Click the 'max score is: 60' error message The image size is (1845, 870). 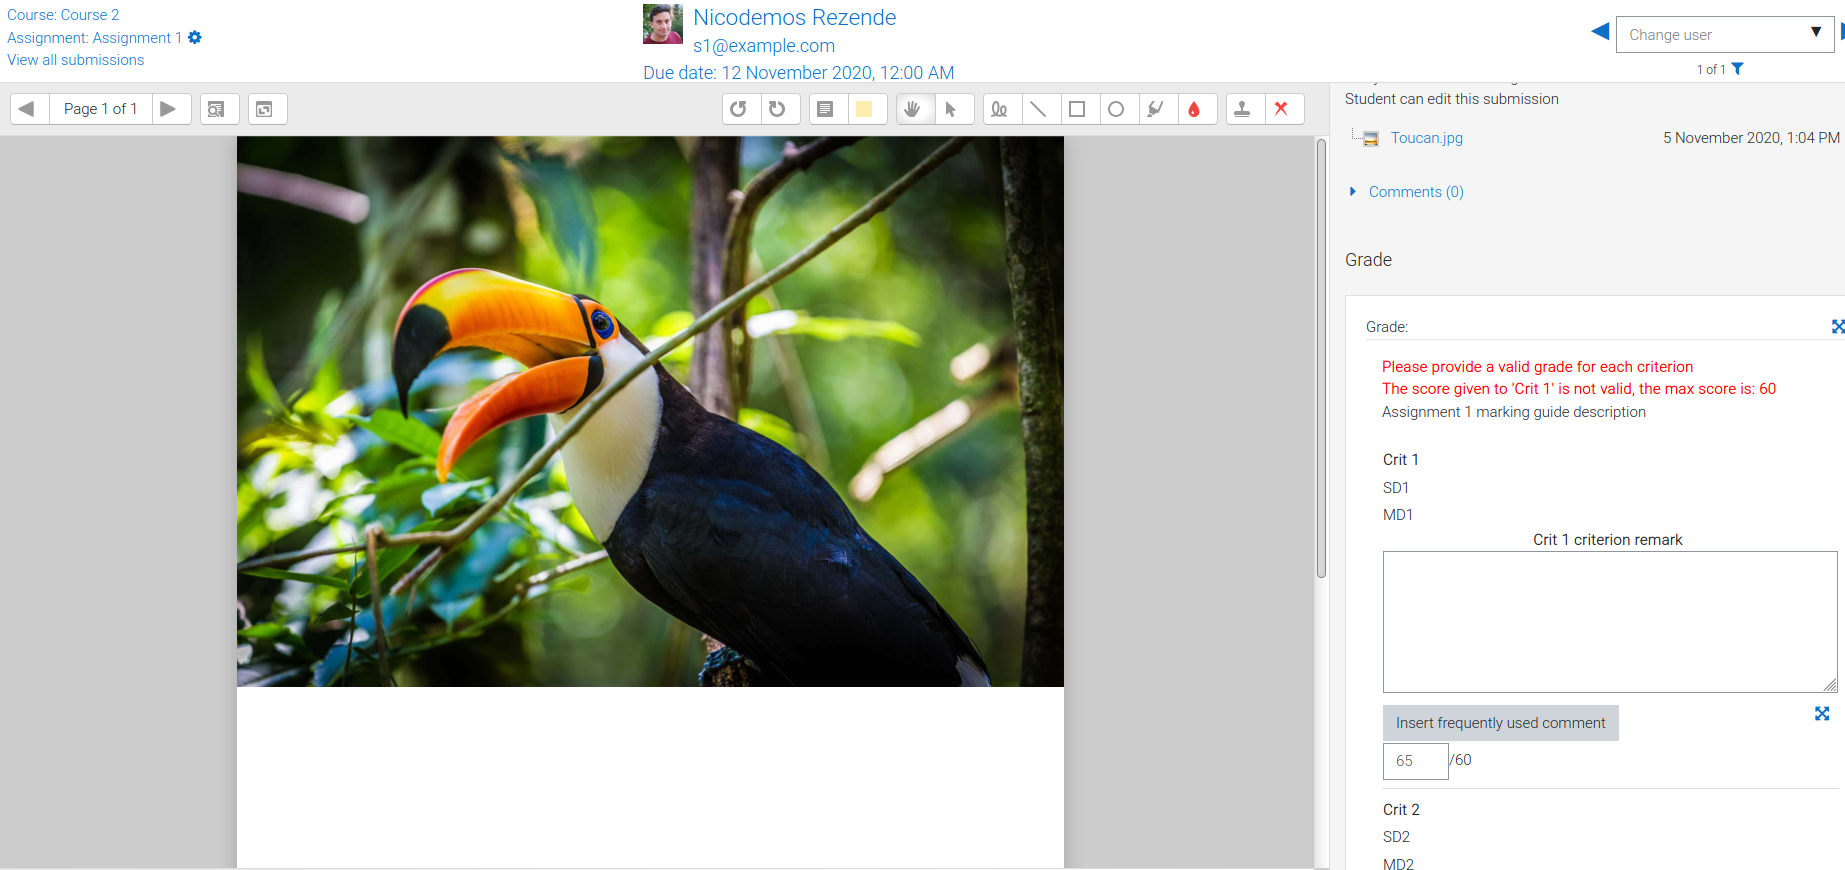(1579, 389)
